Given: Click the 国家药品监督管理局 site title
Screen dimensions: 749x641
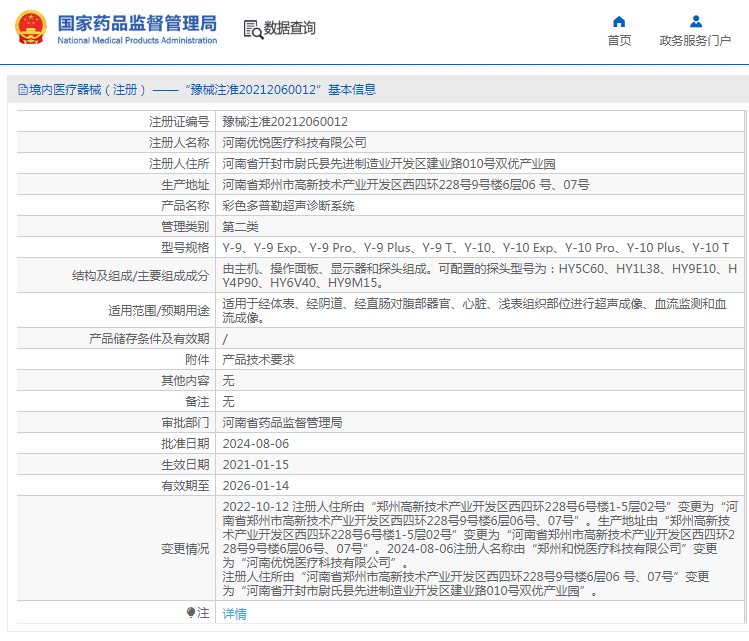Looking at the screenshot, I should tap(136, 22).
